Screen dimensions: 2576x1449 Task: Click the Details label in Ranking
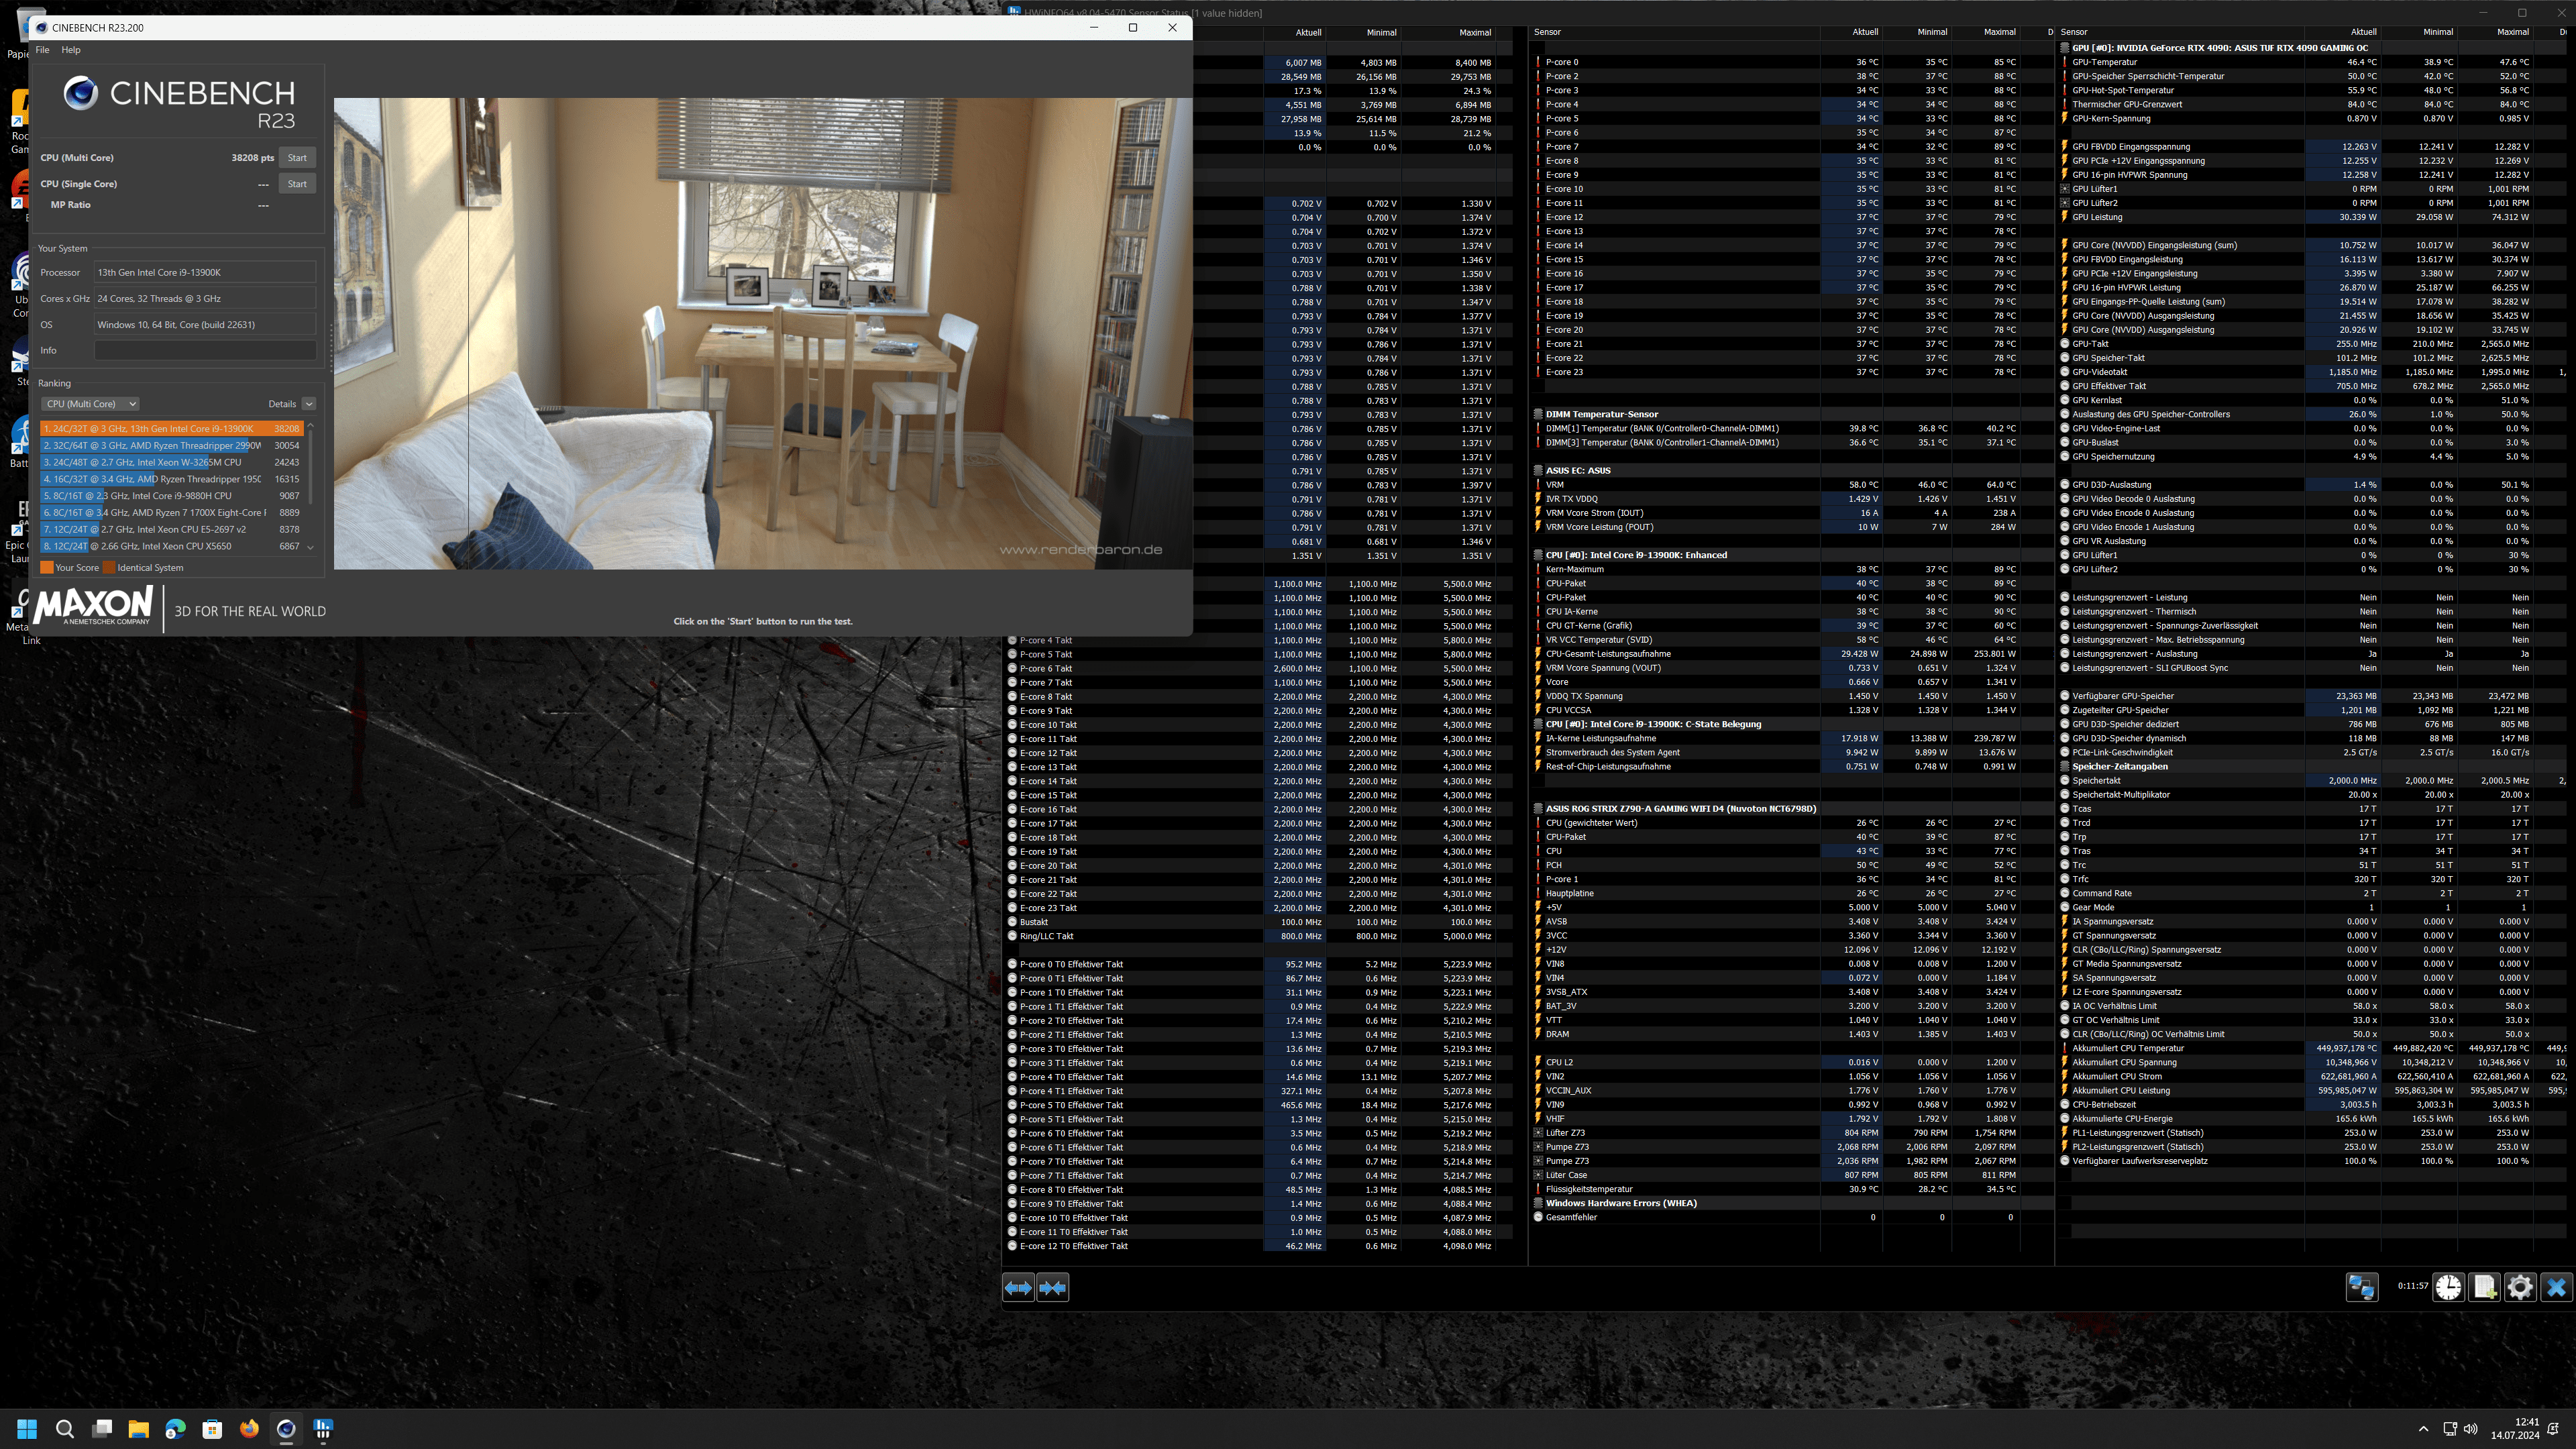(282, 404)
